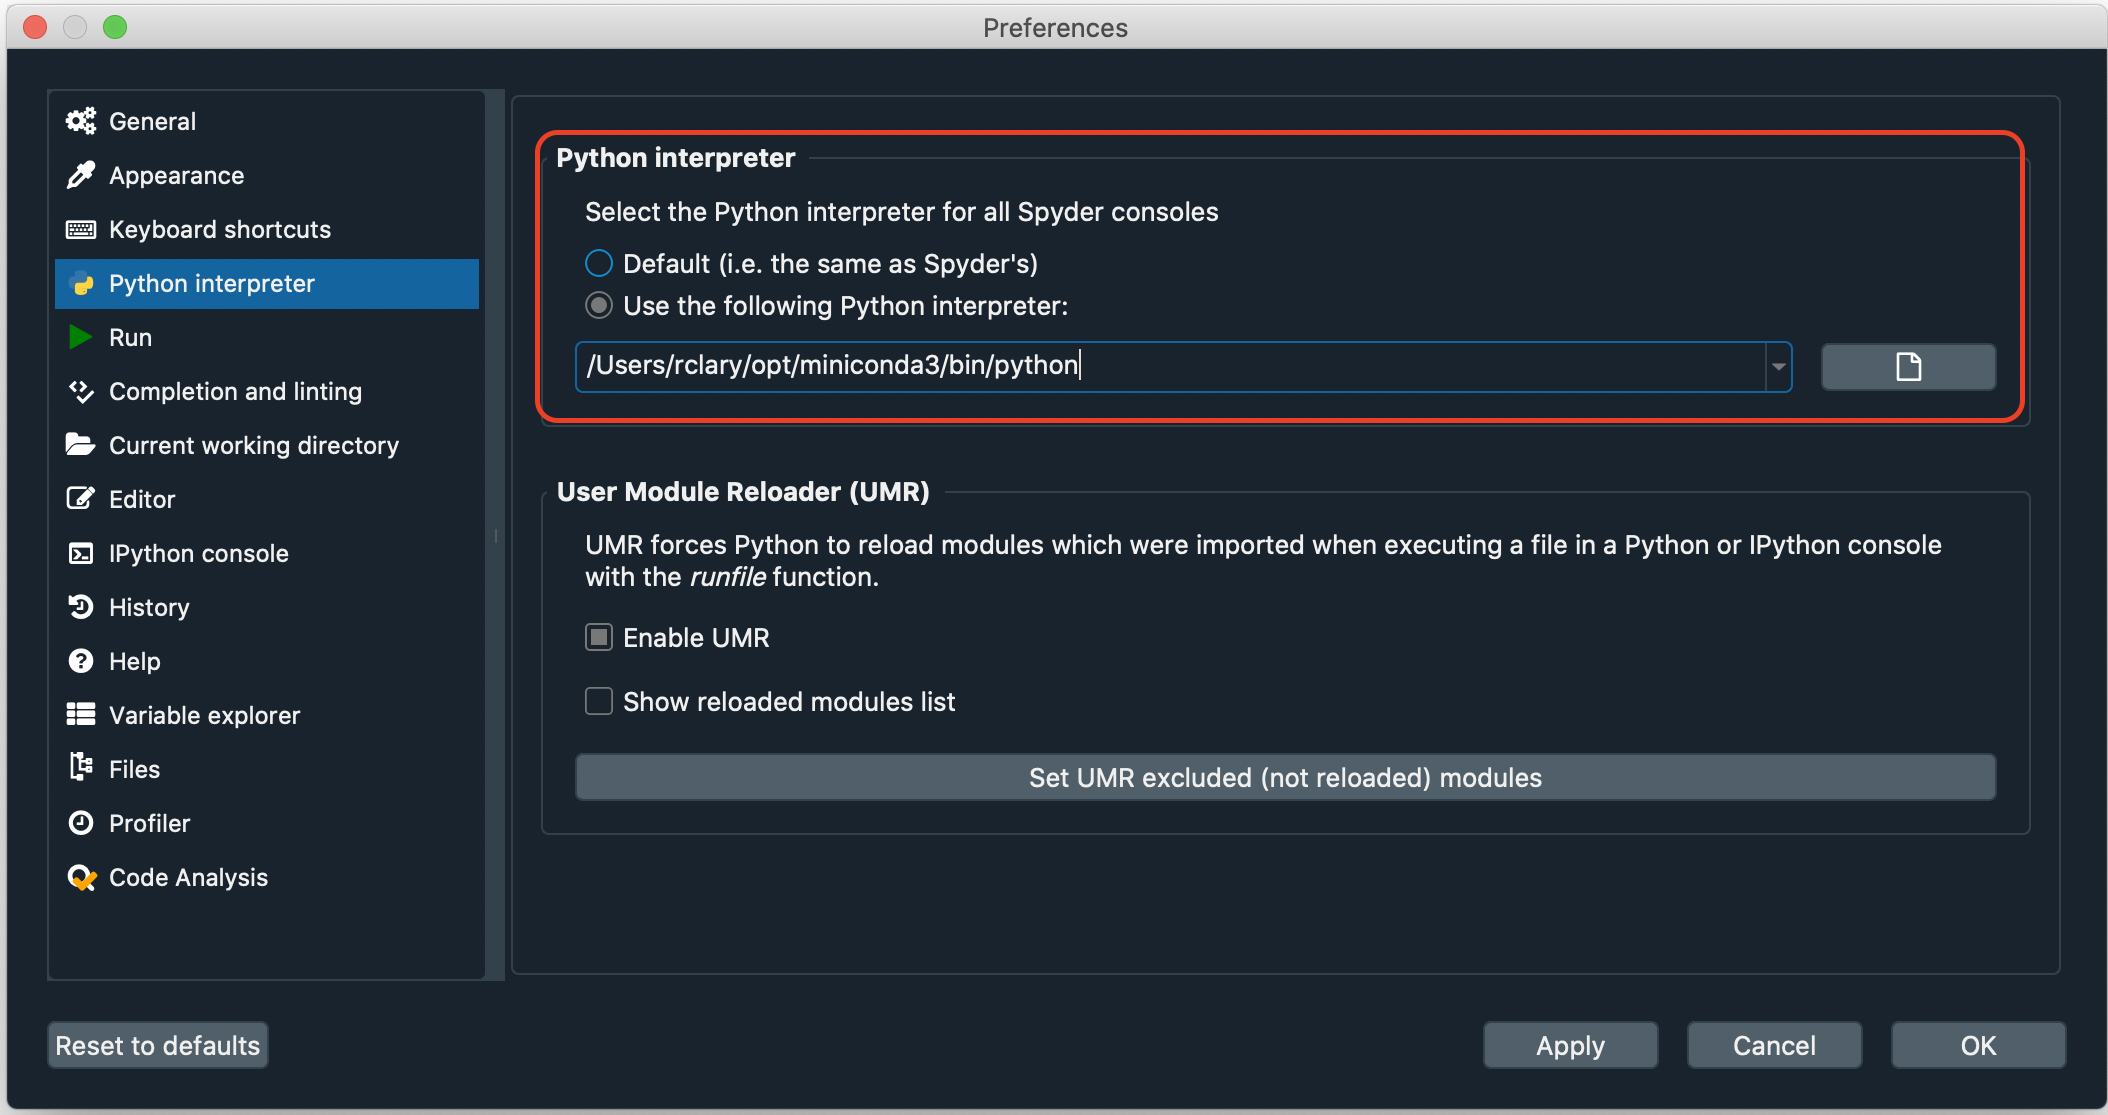The image size is (2108, 1115).
Task: Switch to the History section
Action: click(81, 607)
